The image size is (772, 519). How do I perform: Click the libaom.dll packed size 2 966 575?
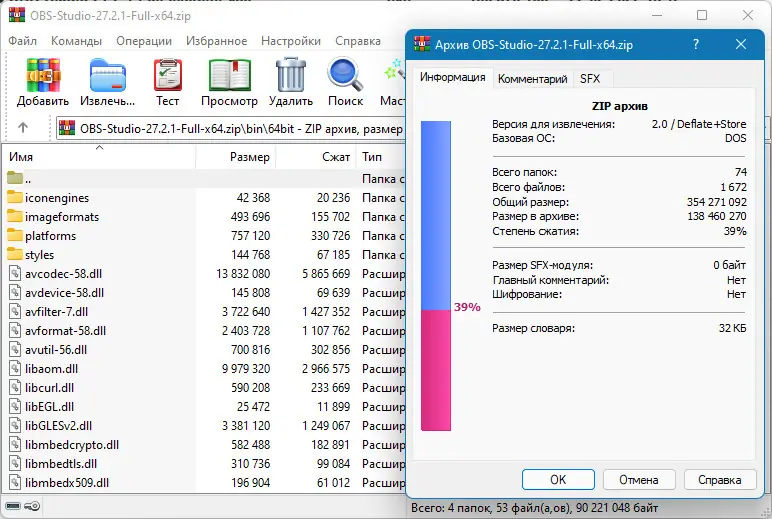pyautogui.click(x=326, y=369)
